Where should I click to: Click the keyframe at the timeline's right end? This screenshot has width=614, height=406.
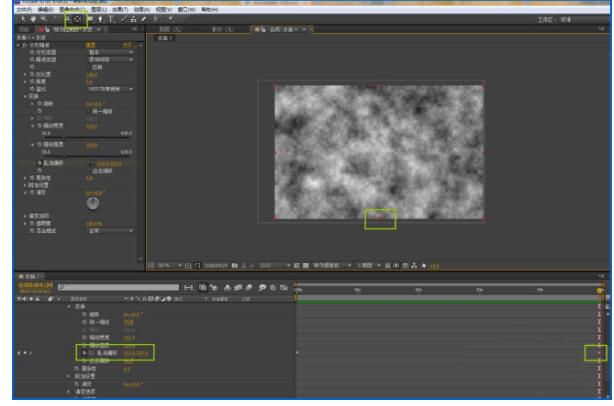pos(599,353)
